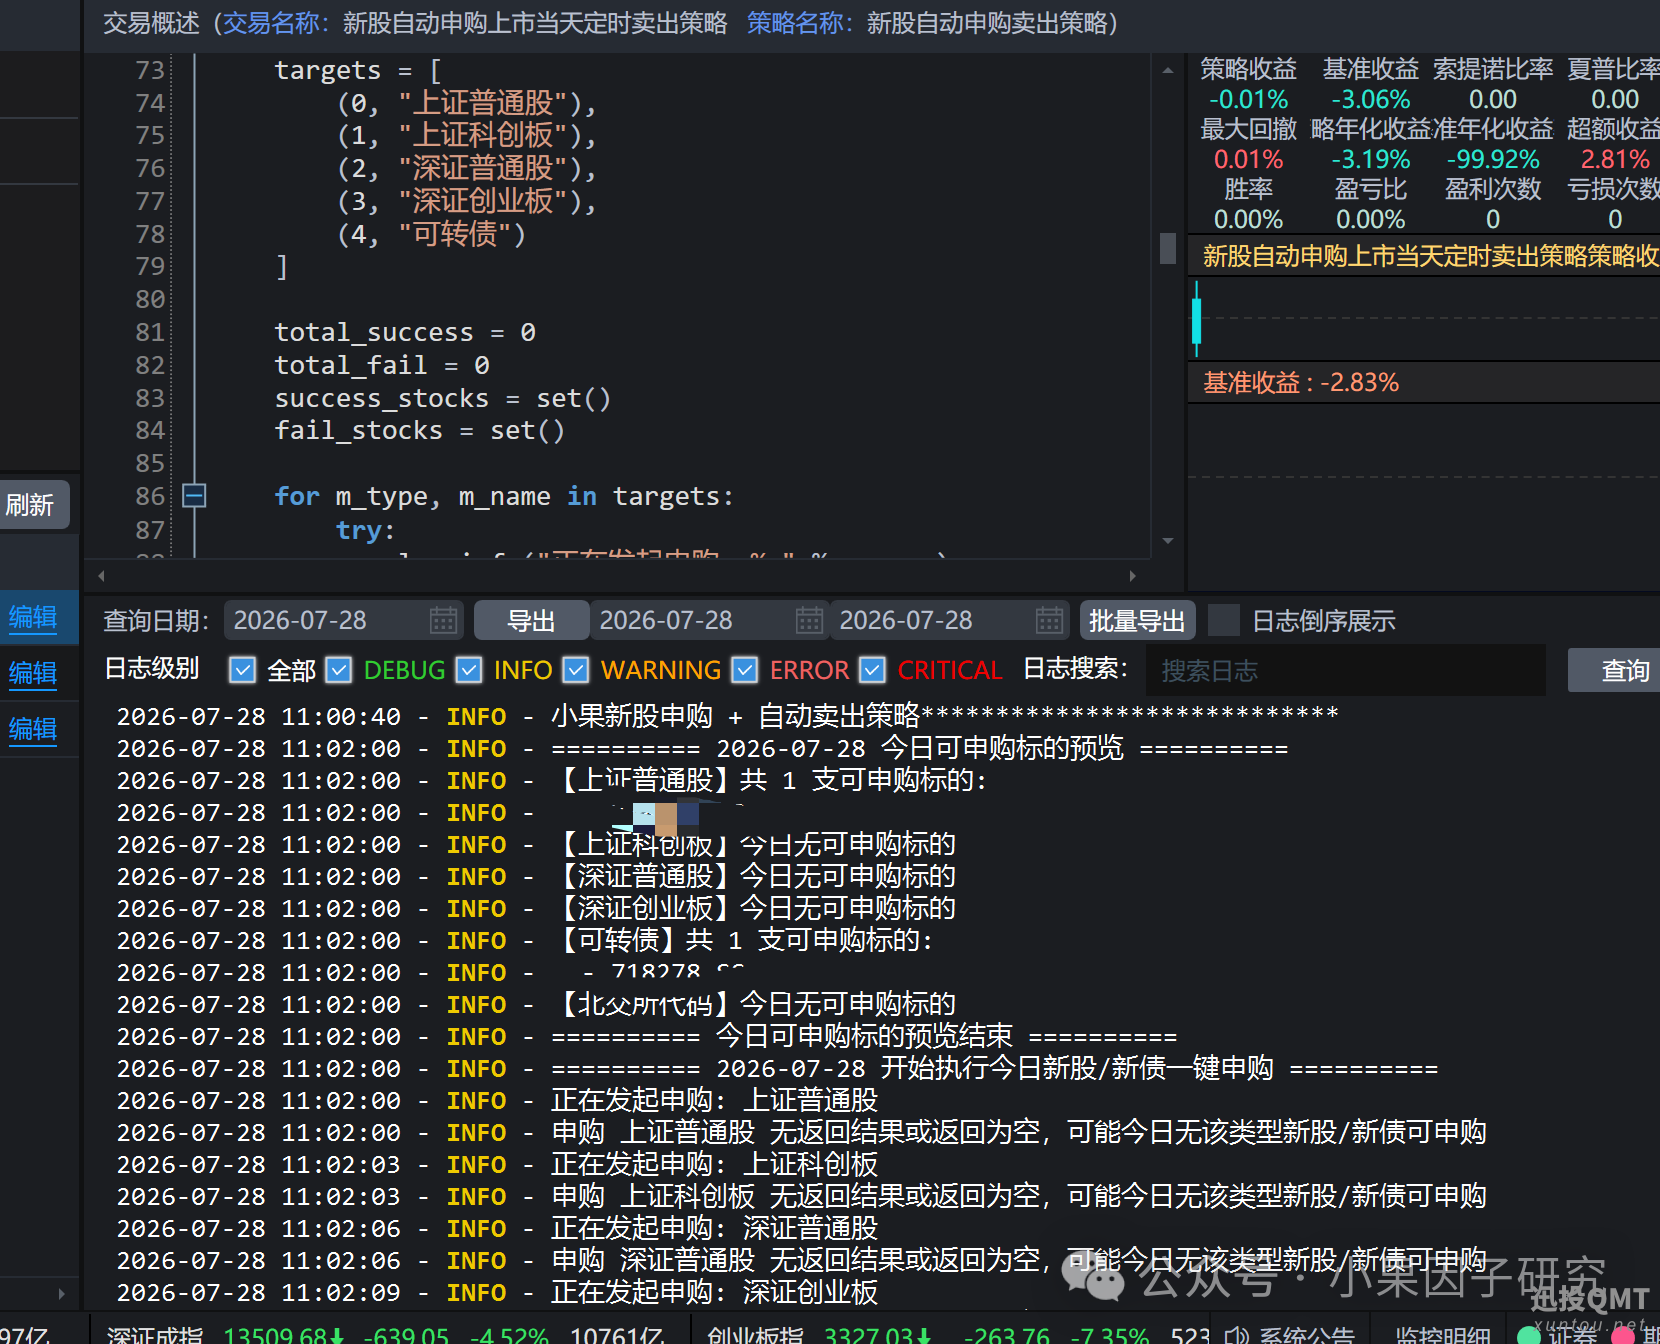Viewport: 1660px width, 1344px height.
Task: Toggle the 全部 log level checkbox
Action: tap(242, 670)
